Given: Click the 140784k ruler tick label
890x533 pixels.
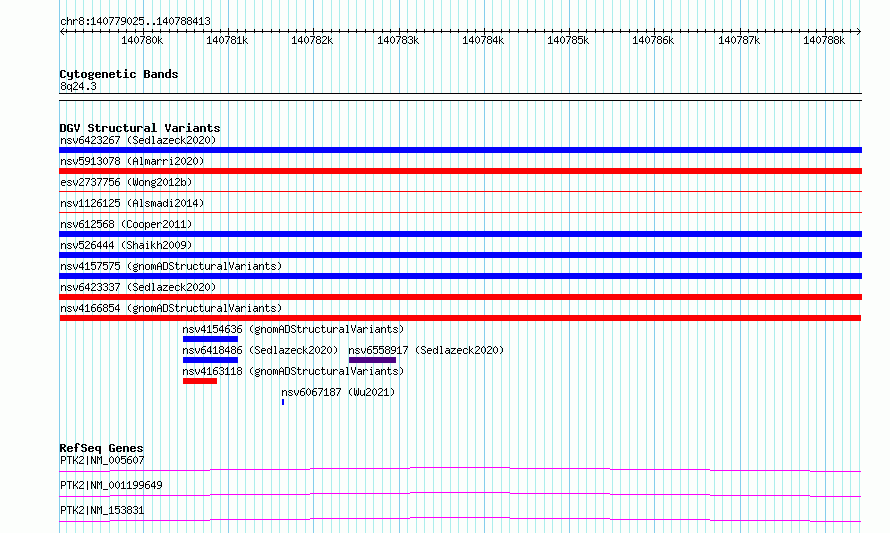Looking at the screenshot, I should coord(483,40).
